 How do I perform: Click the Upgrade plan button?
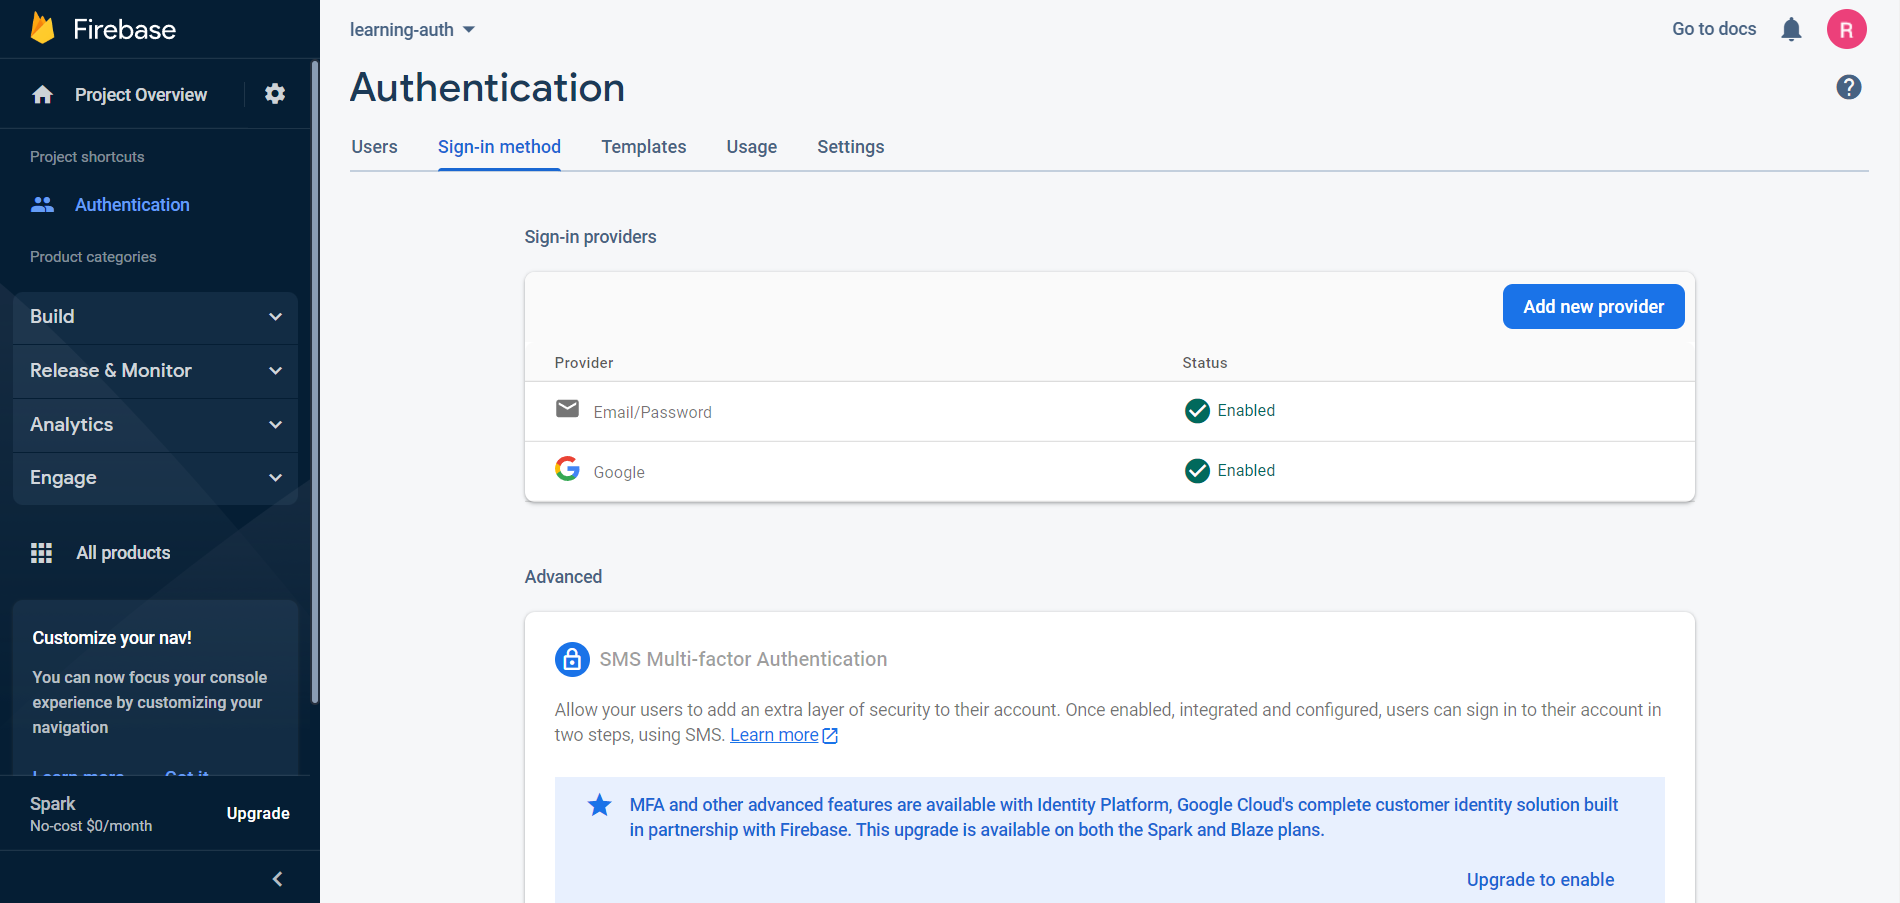(x=258, y=814)
